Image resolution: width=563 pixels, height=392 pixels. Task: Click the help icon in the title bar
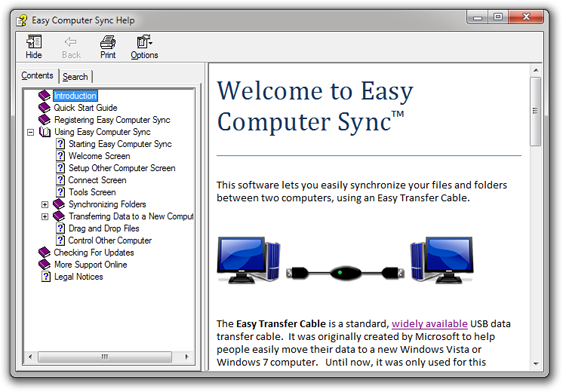click(x=22, y=20)
